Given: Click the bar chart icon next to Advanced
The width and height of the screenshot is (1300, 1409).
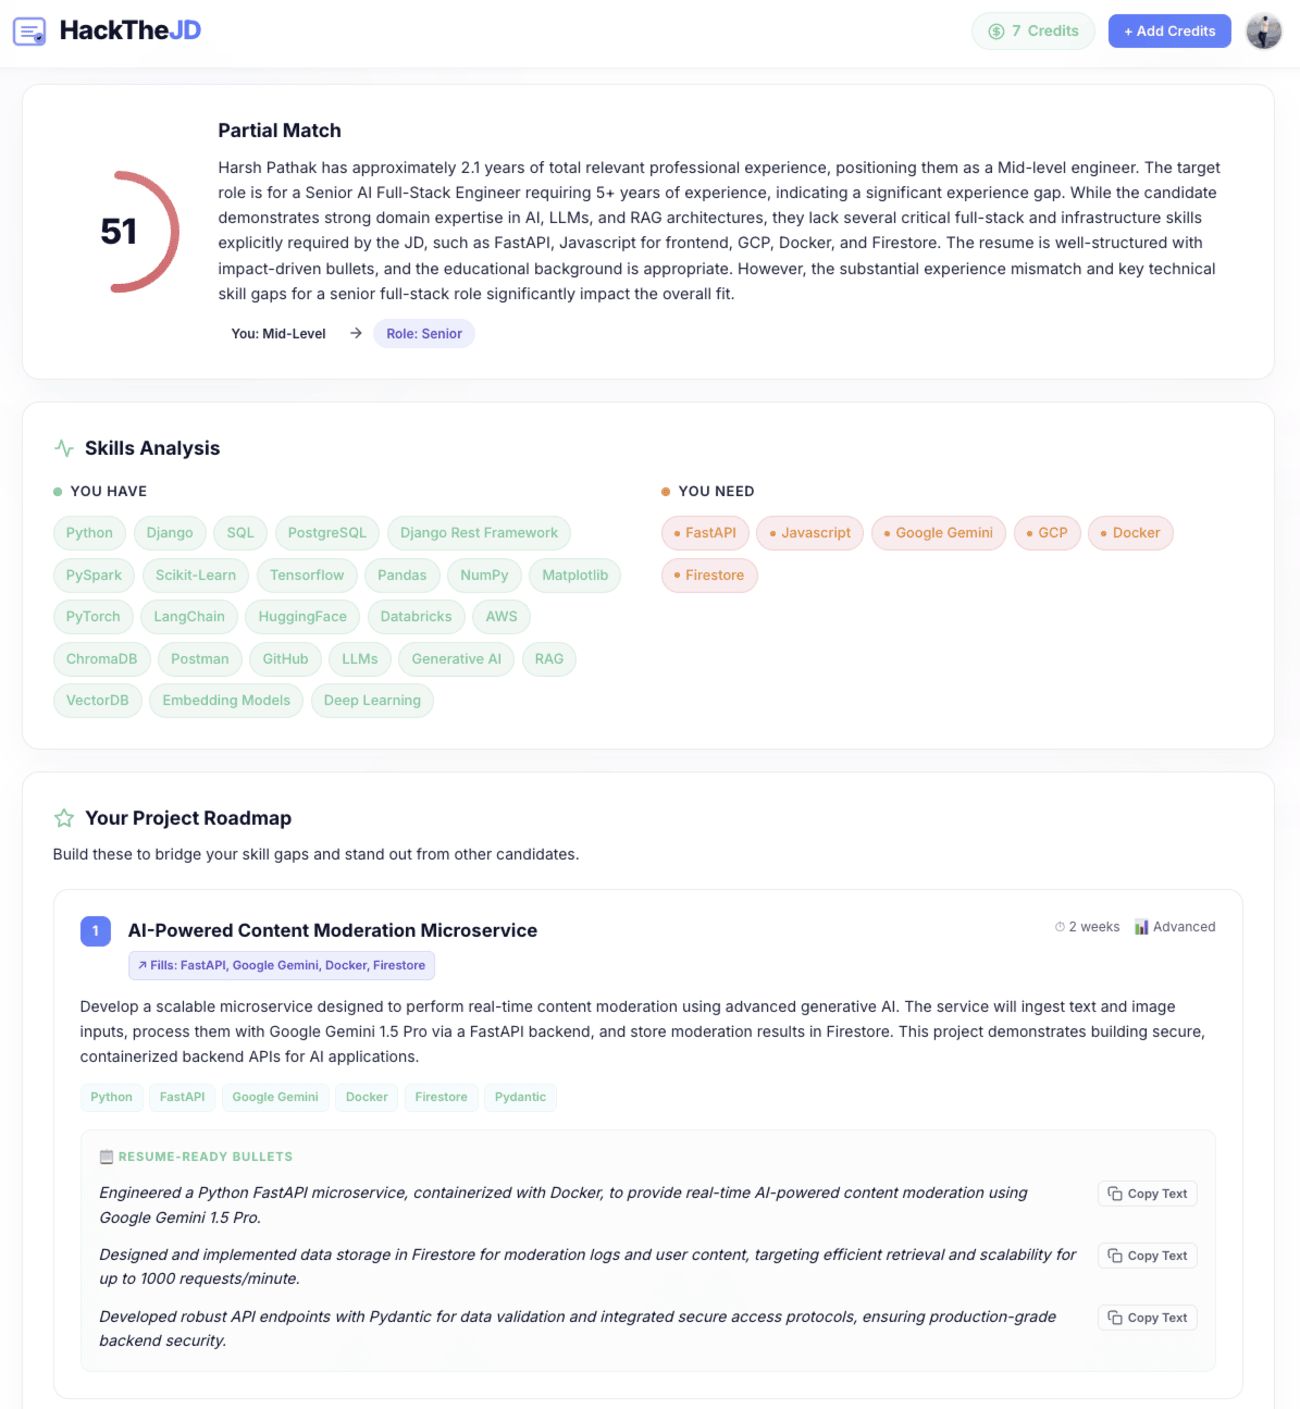Looking at the screenshot, I should tap(1142, 926).
